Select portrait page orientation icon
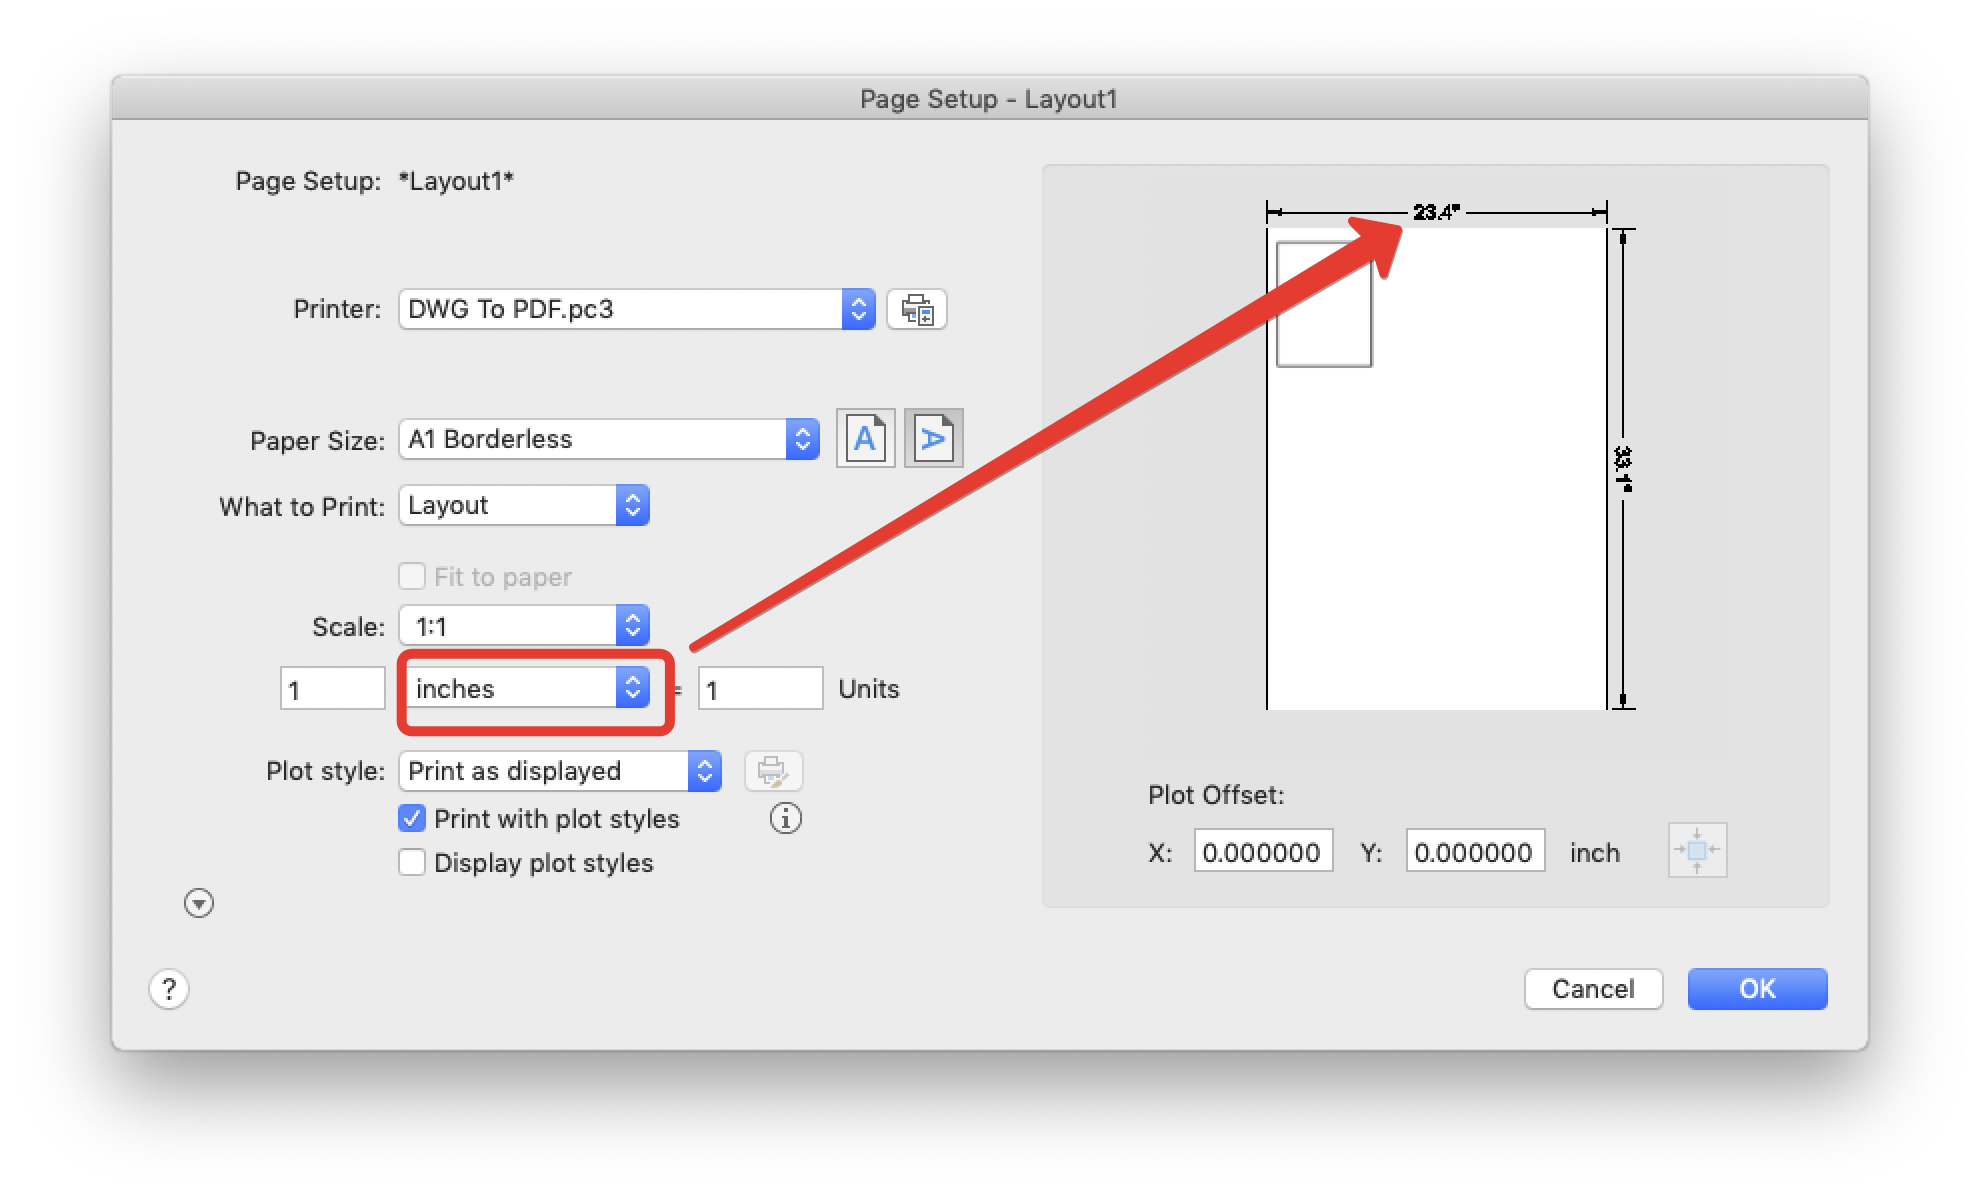This screenshot has width=1980, height=1198. click(x=865, y=438)
